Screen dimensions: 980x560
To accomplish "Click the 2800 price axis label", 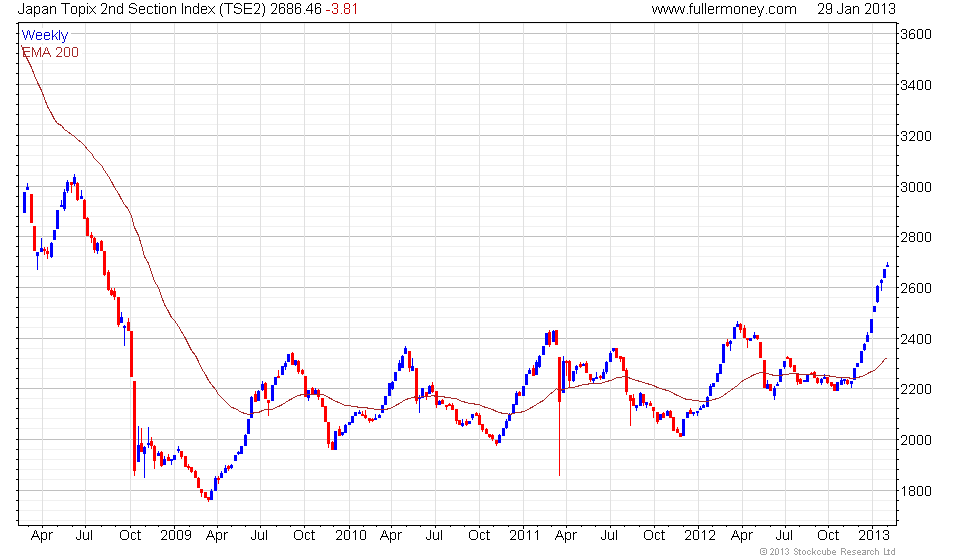I will pyautogui.click(x=916, y=238).
